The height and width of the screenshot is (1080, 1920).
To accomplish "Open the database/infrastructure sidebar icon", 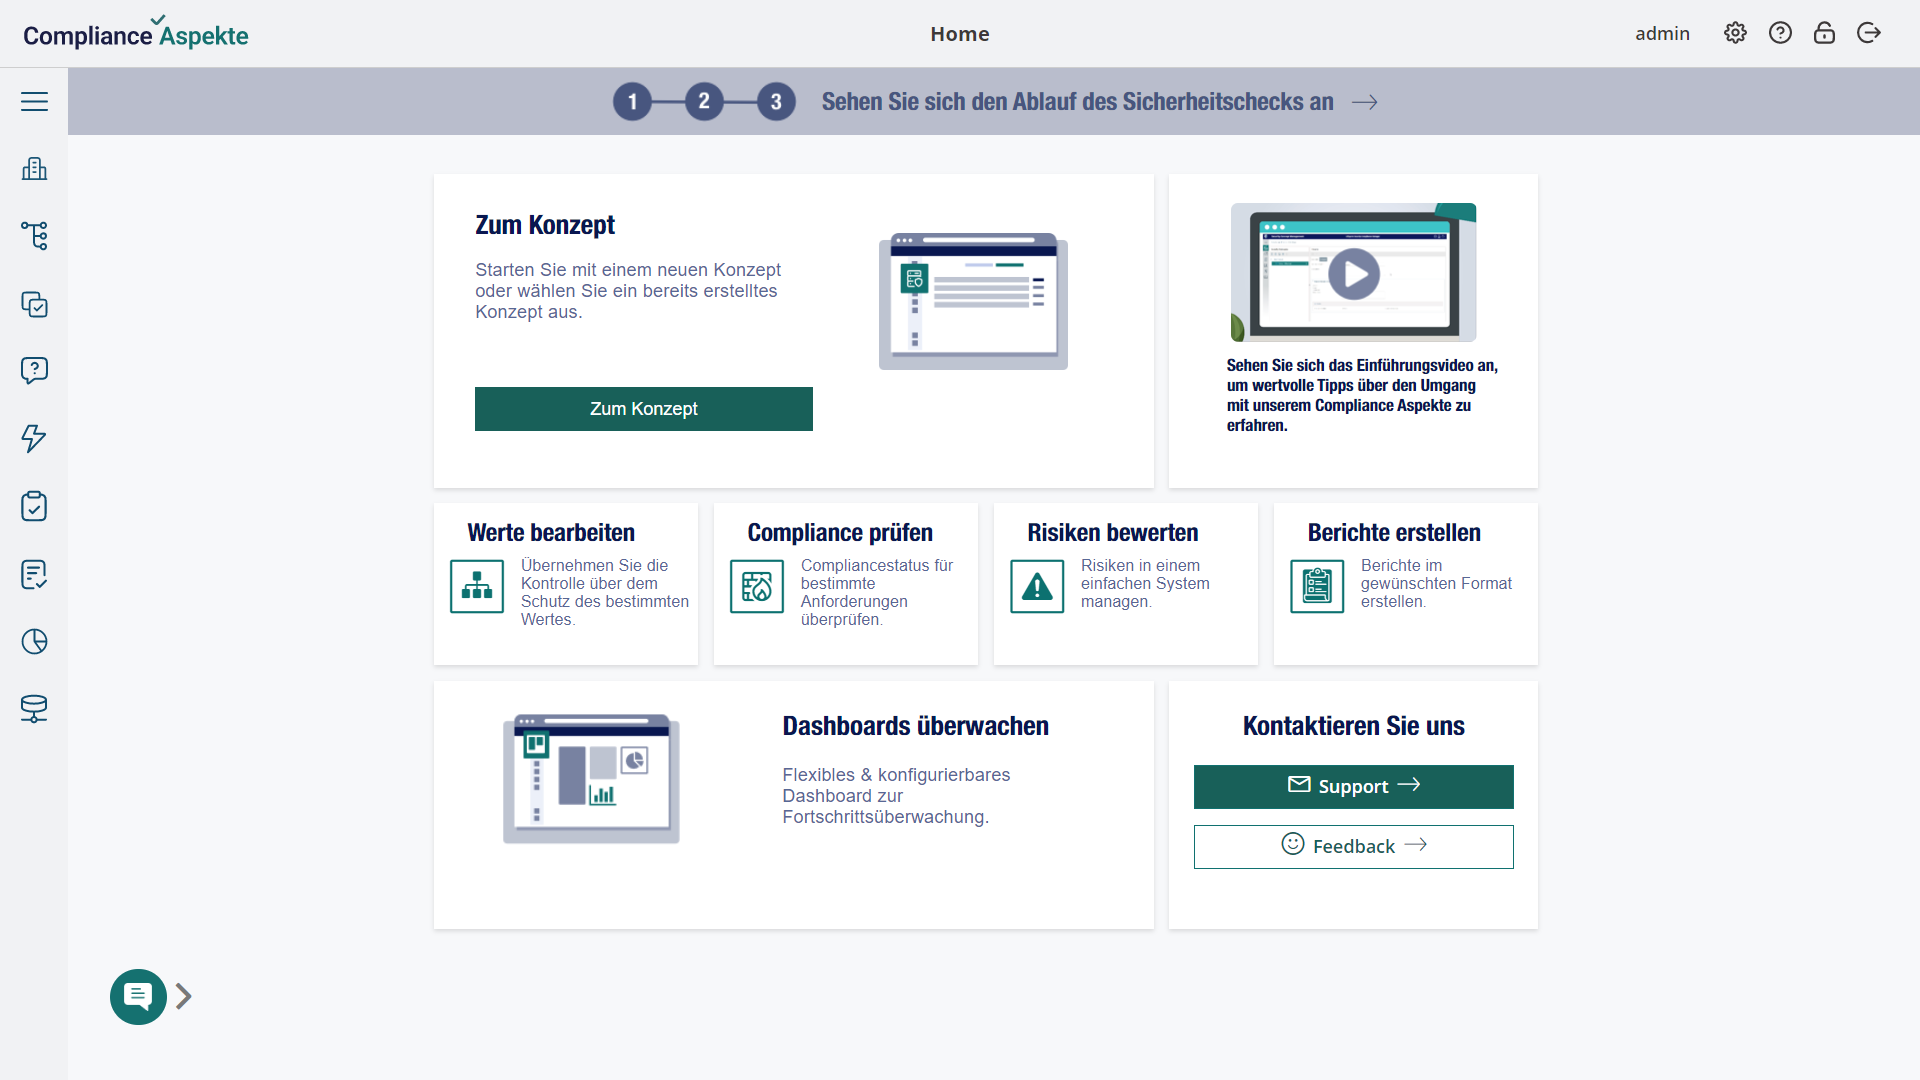I will click(x=34, y=708).
